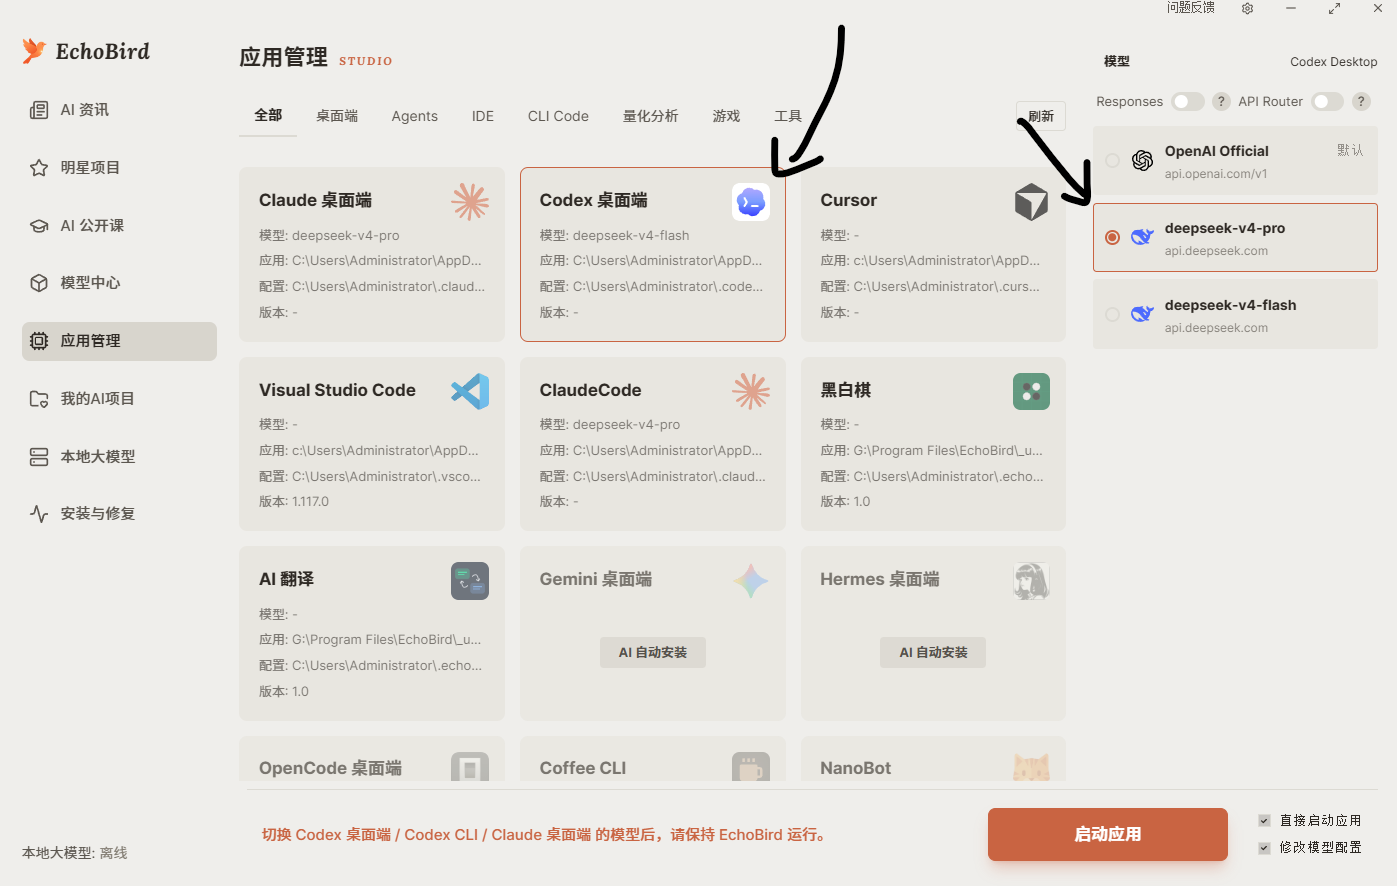Click the help icon next to Responses
Viewport: 1397px width, 886px height.
click(x=1221, y=101)
